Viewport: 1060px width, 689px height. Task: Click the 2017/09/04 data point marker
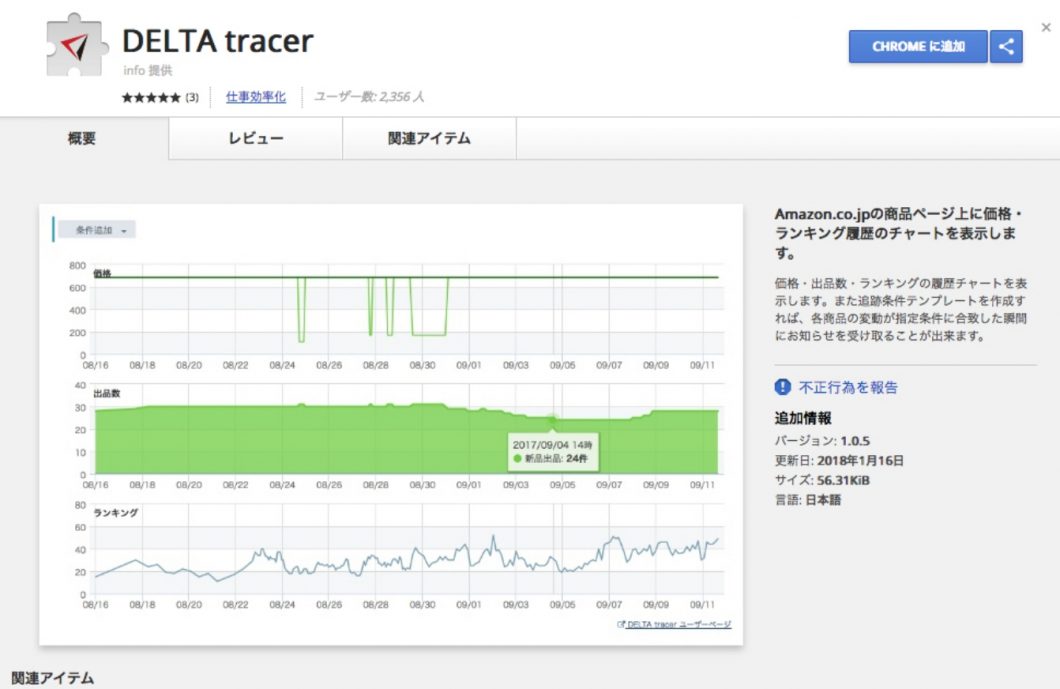[552, 420]
